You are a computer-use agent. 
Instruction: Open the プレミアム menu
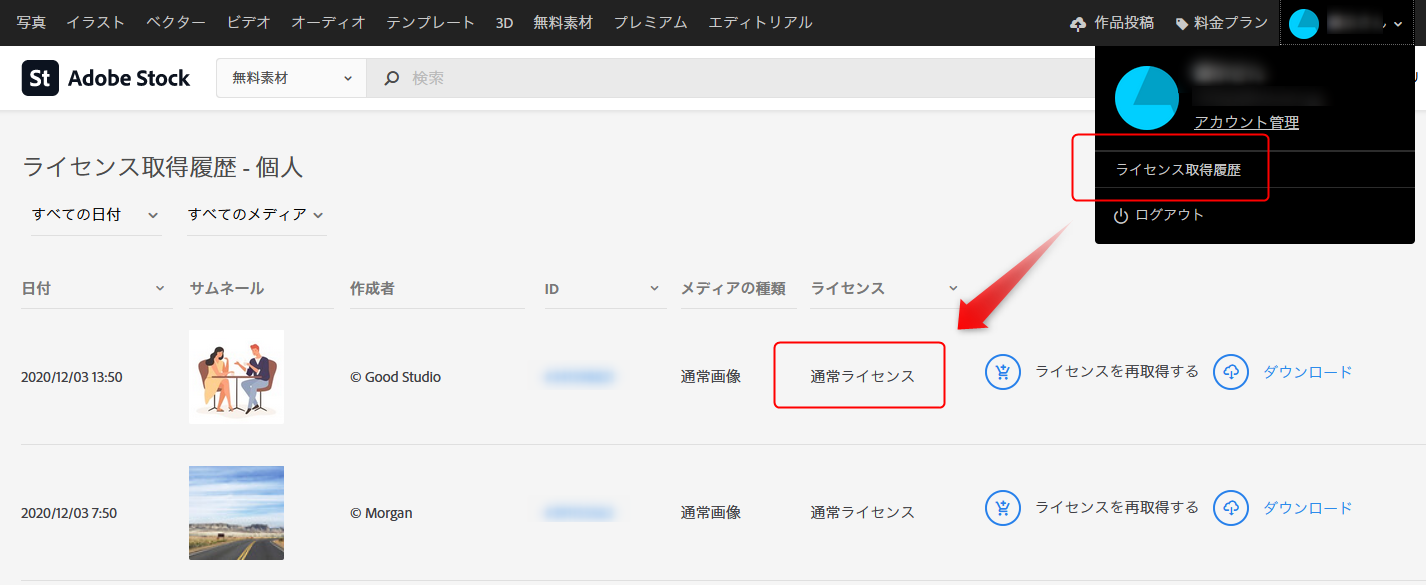(650, 22)
